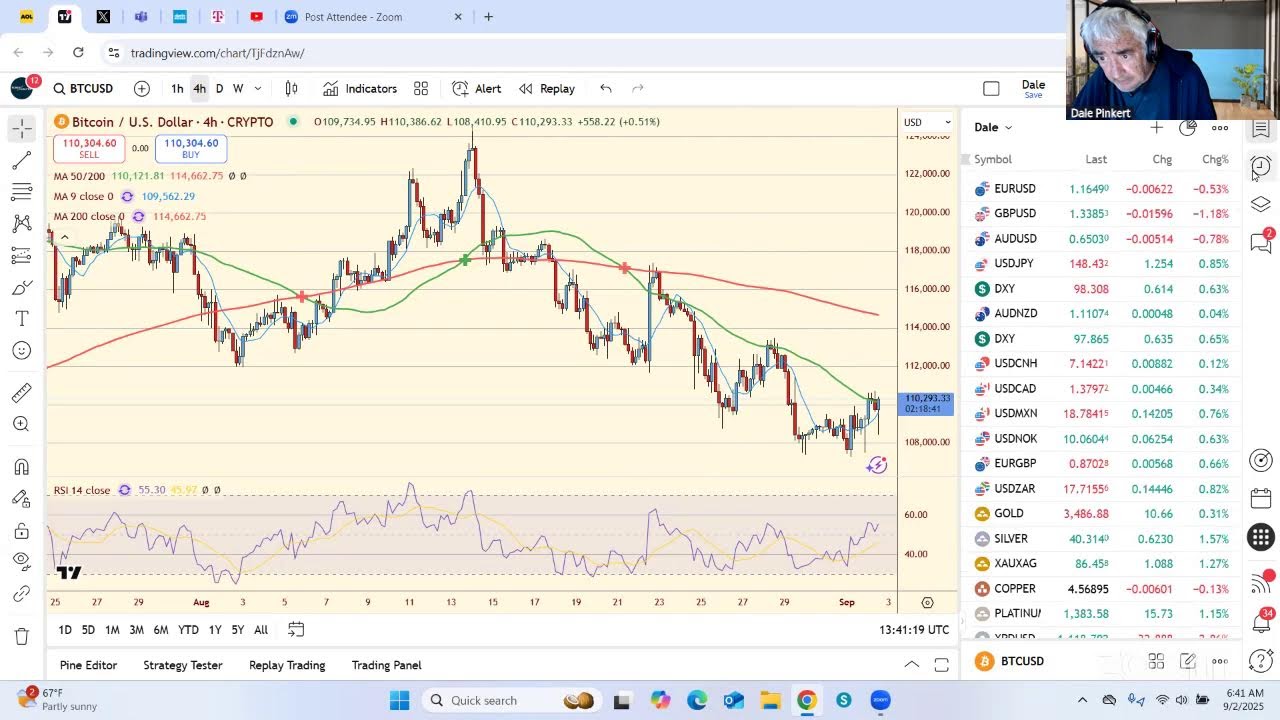Click the drawings sync link icon
The height and width of the screenshot is (720, 1280).
(x=21, y=594)
